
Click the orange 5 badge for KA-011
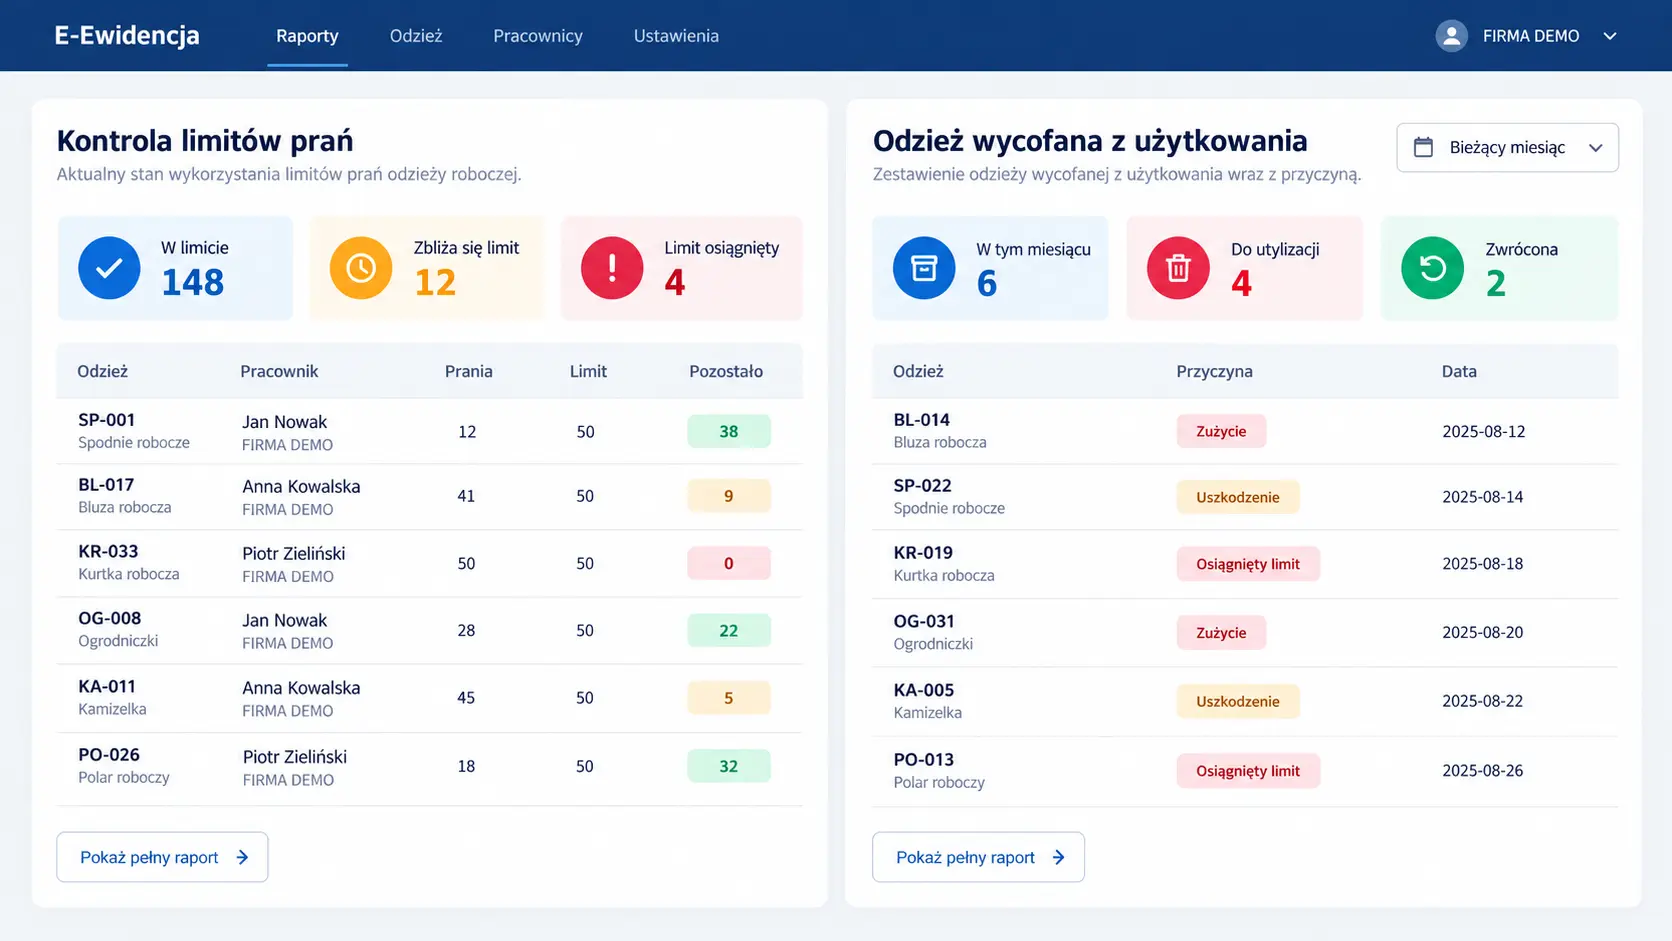[729, 698]
